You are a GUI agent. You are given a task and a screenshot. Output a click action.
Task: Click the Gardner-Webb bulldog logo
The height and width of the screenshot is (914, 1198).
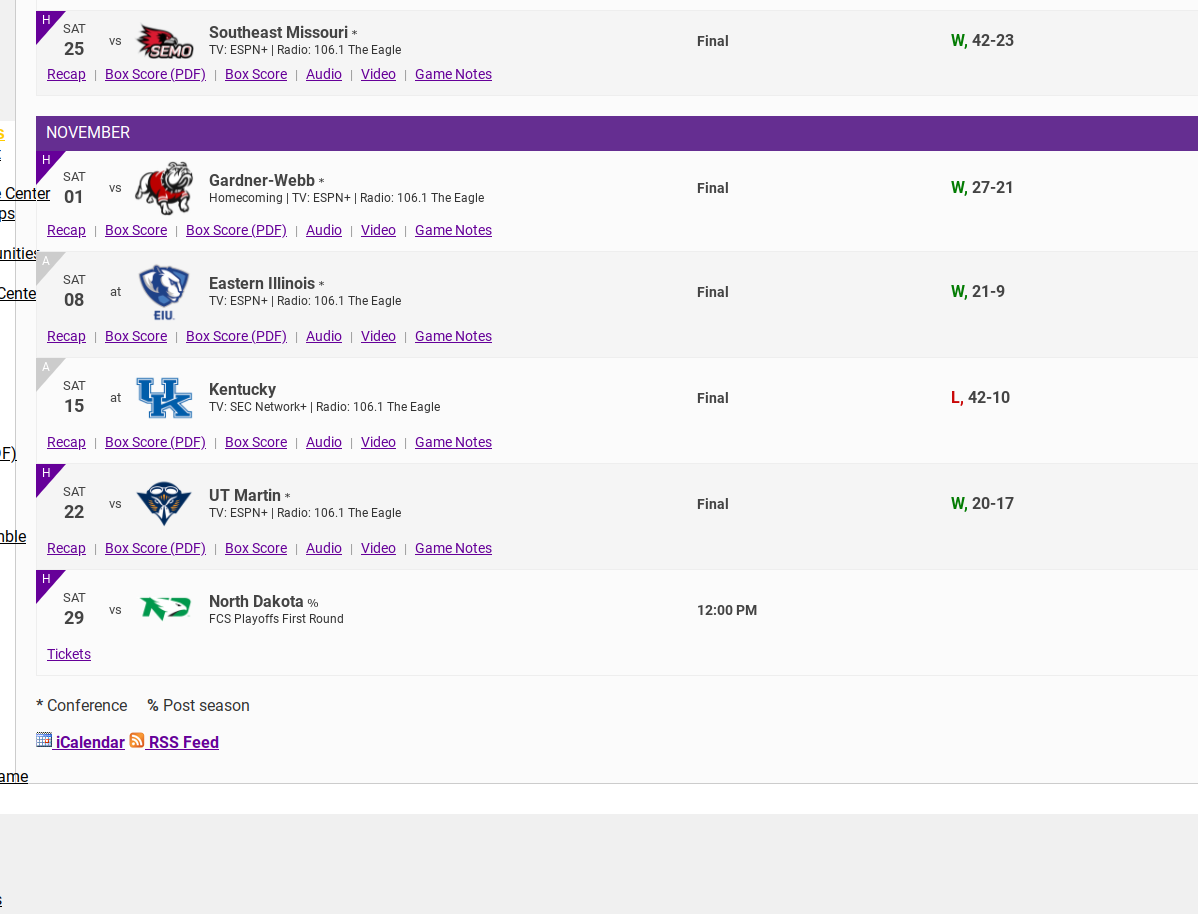tap(164, 188)
